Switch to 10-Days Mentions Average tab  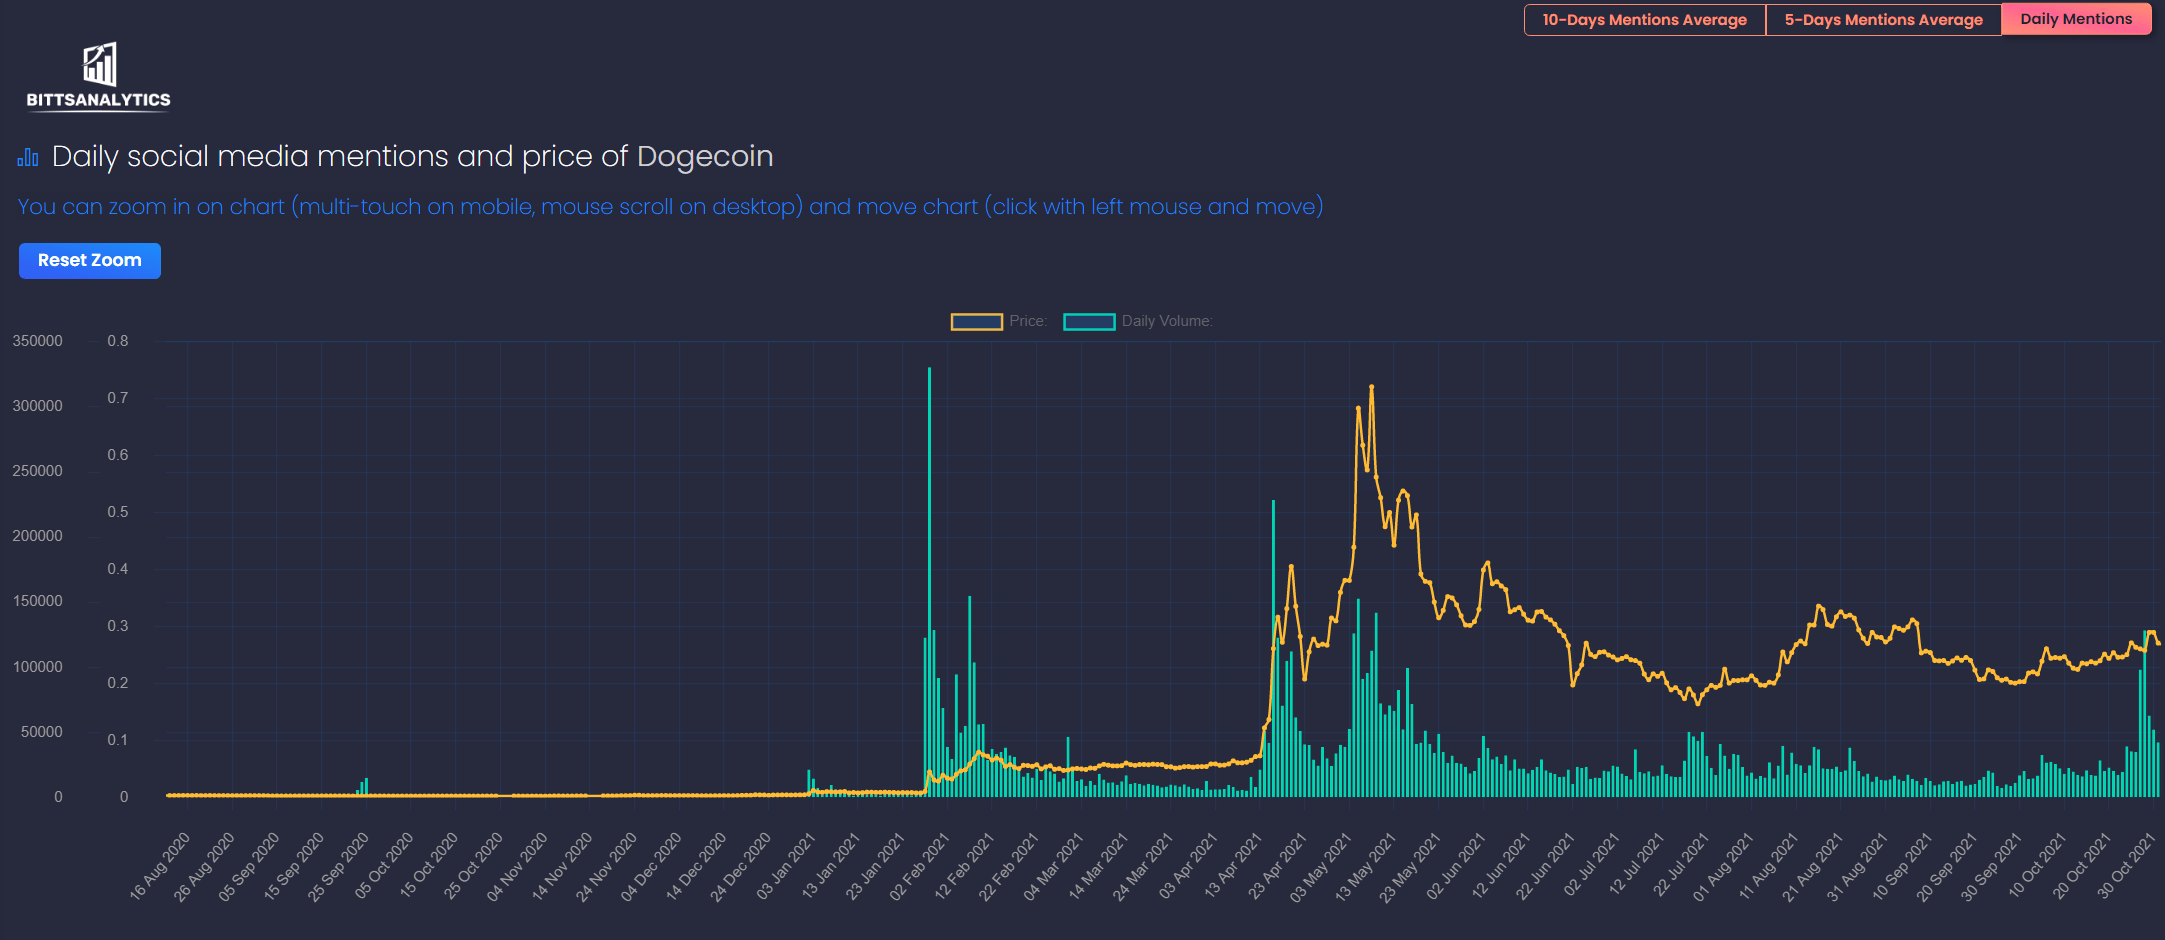click(1645, 20)
